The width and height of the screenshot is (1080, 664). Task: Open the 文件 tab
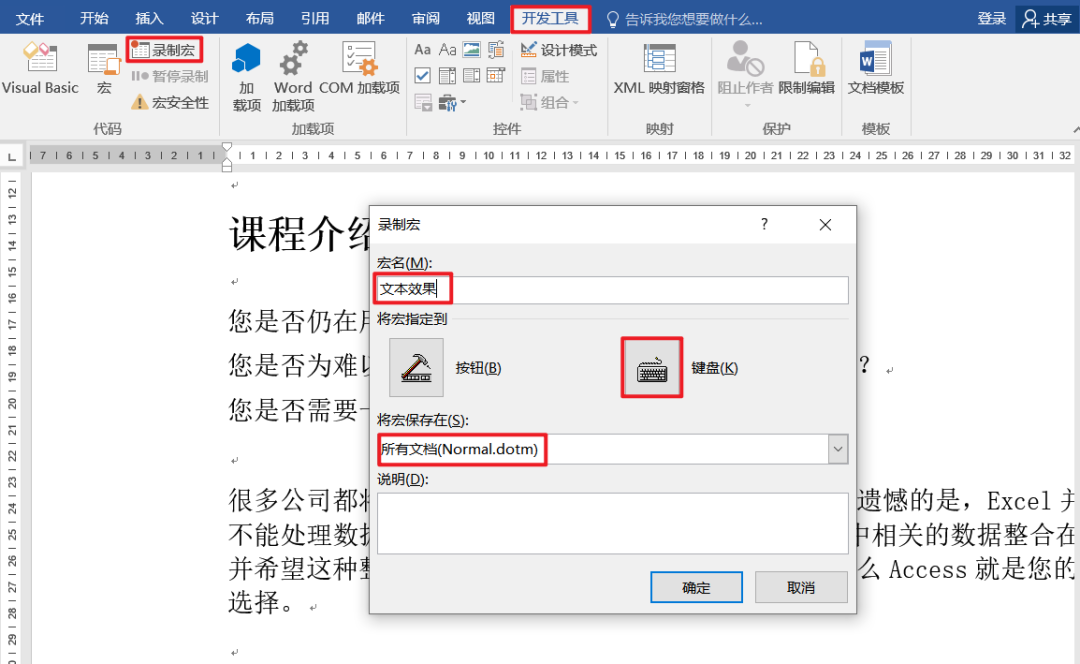30,19
